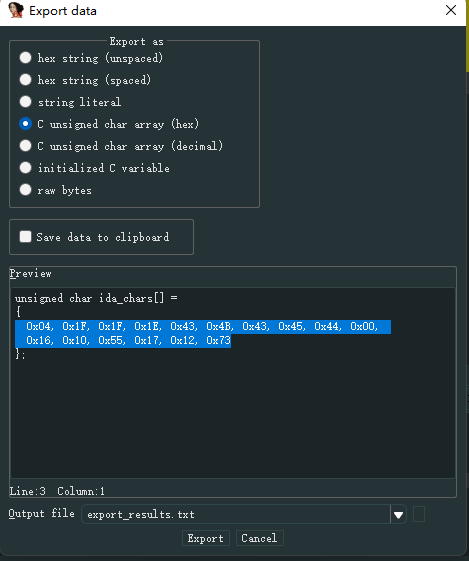Click the highlighted preview line starting 0x04

203,327
